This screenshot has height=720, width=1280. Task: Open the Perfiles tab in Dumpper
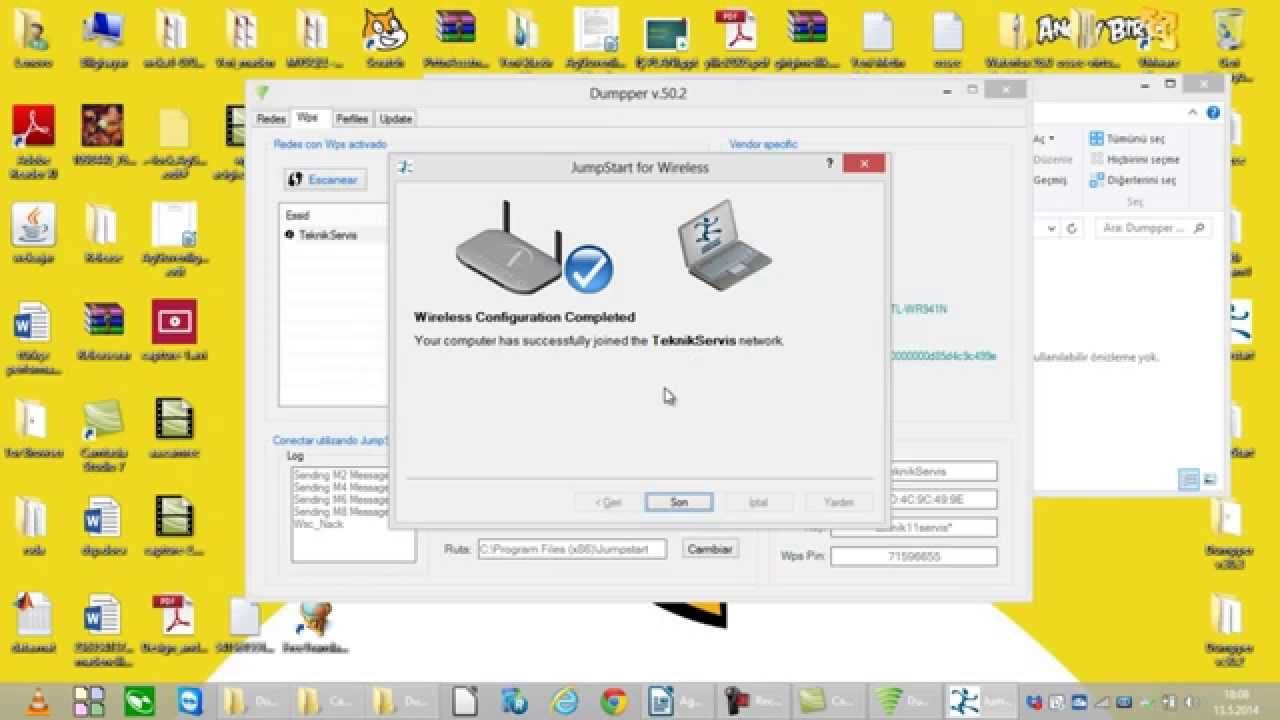352,119
